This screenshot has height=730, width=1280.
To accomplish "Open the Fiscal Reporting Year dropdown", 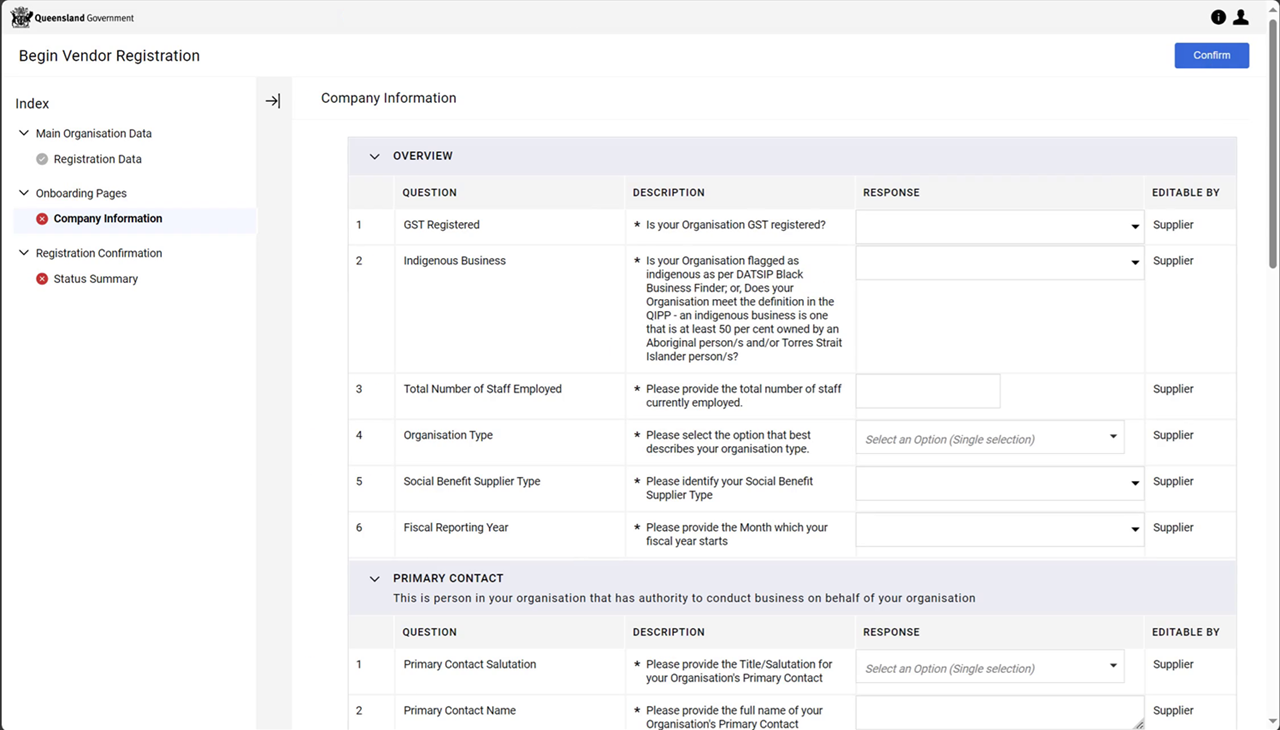I will click(1000, 529).
